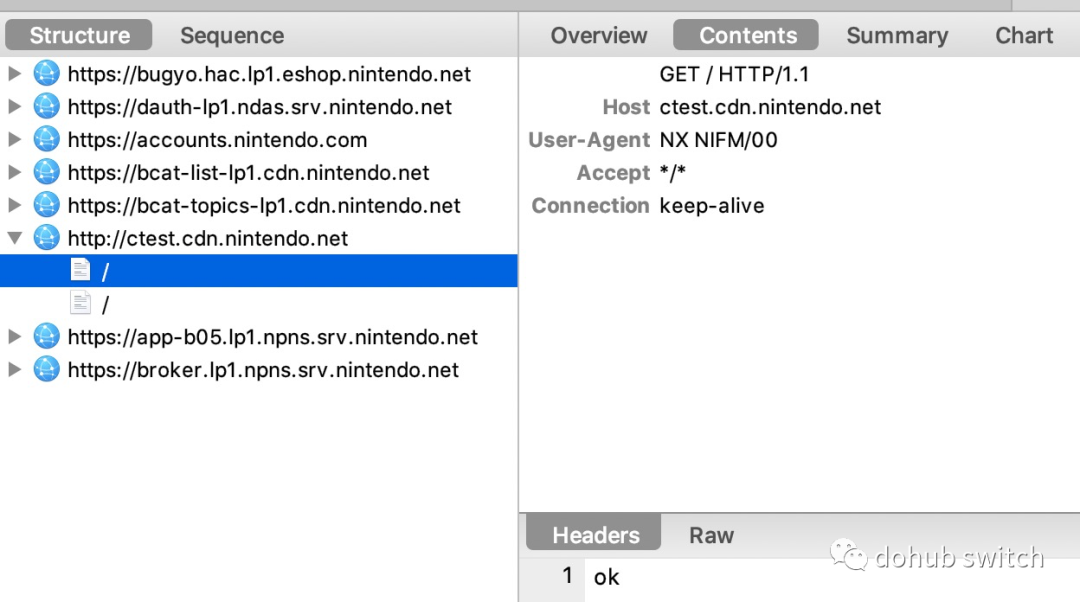Select http://ctest.cdn.nintendo.net row

[x=259, y=238]
